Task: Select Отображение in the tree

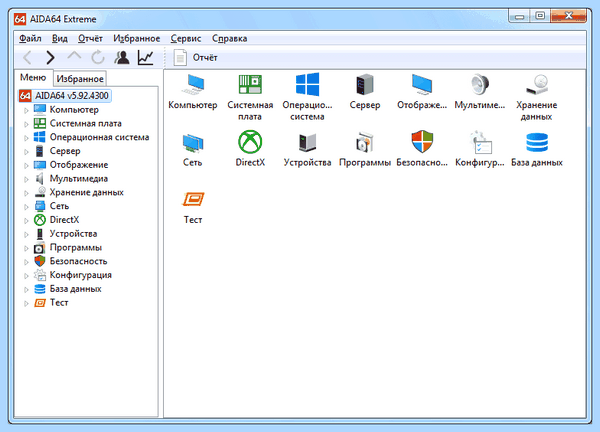Action: pyautogui.click(x=79, y=165)
